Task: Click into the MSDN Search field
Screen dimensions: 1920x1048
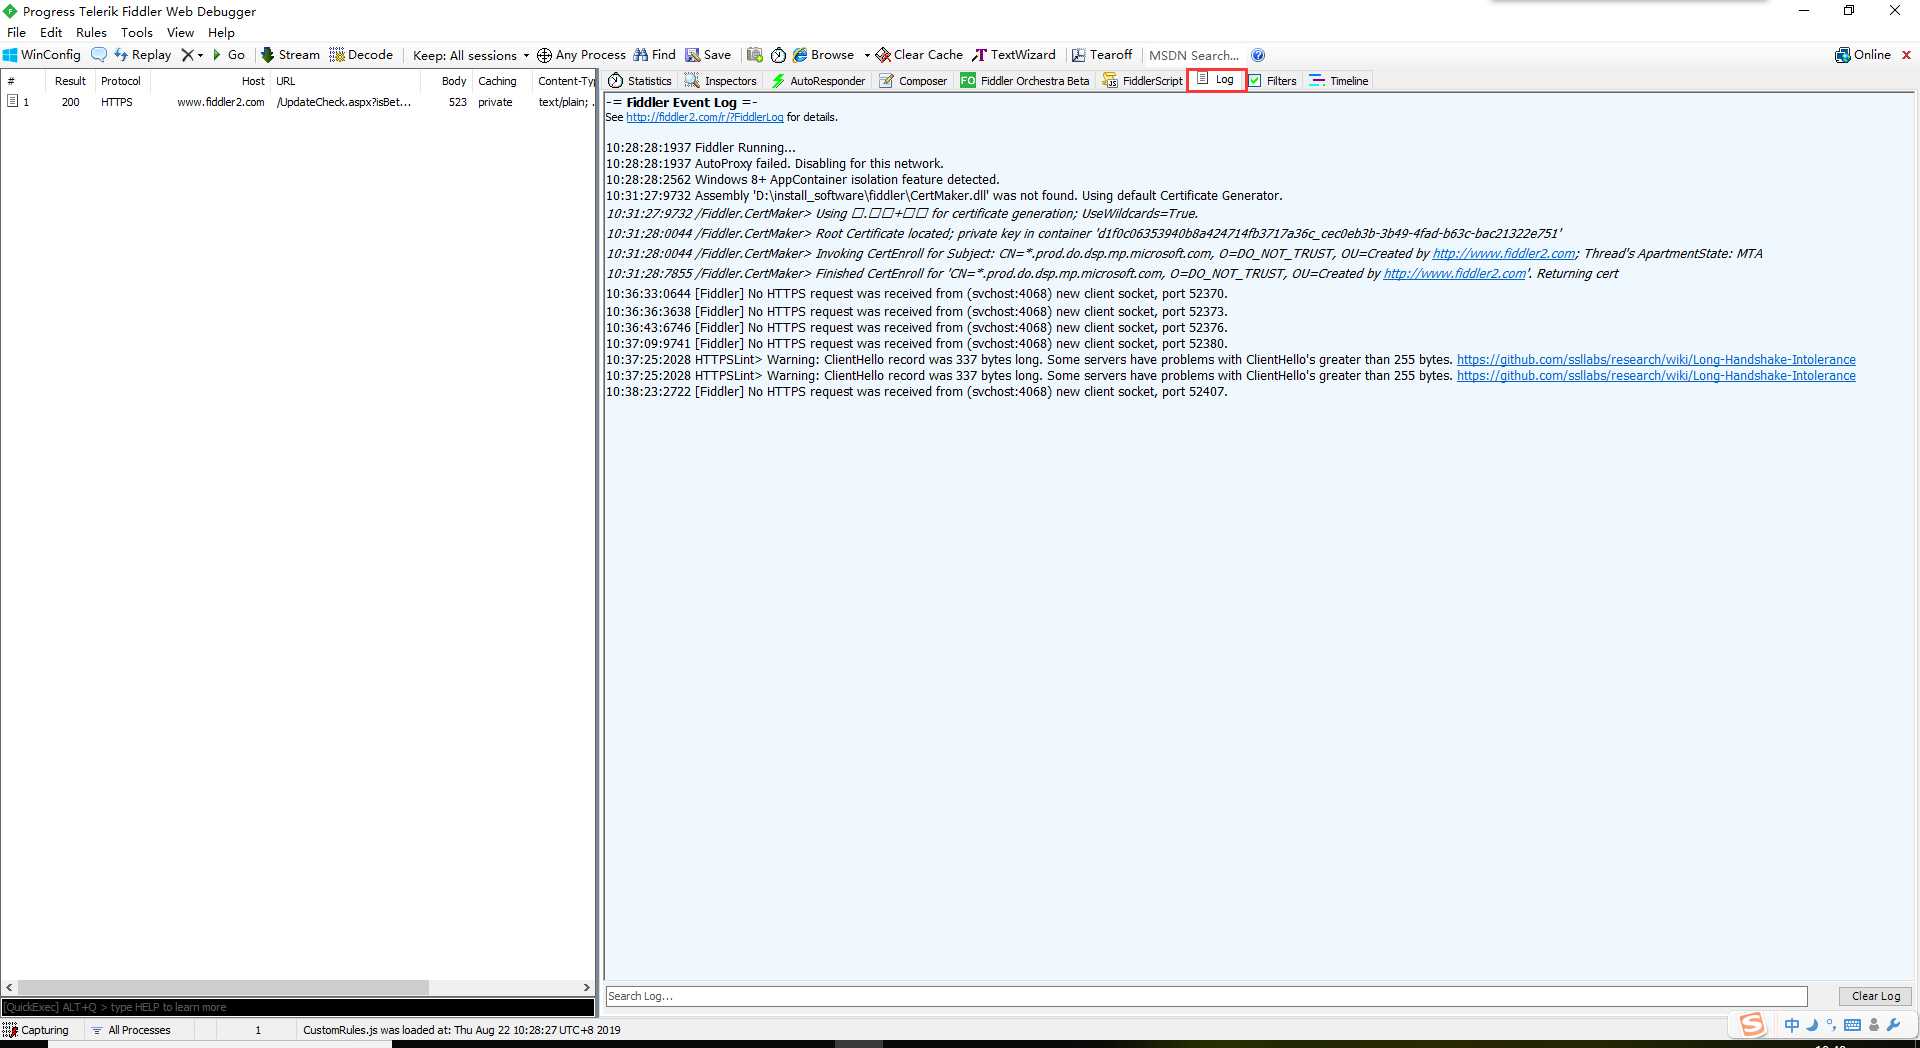Action: point(1194,55)
